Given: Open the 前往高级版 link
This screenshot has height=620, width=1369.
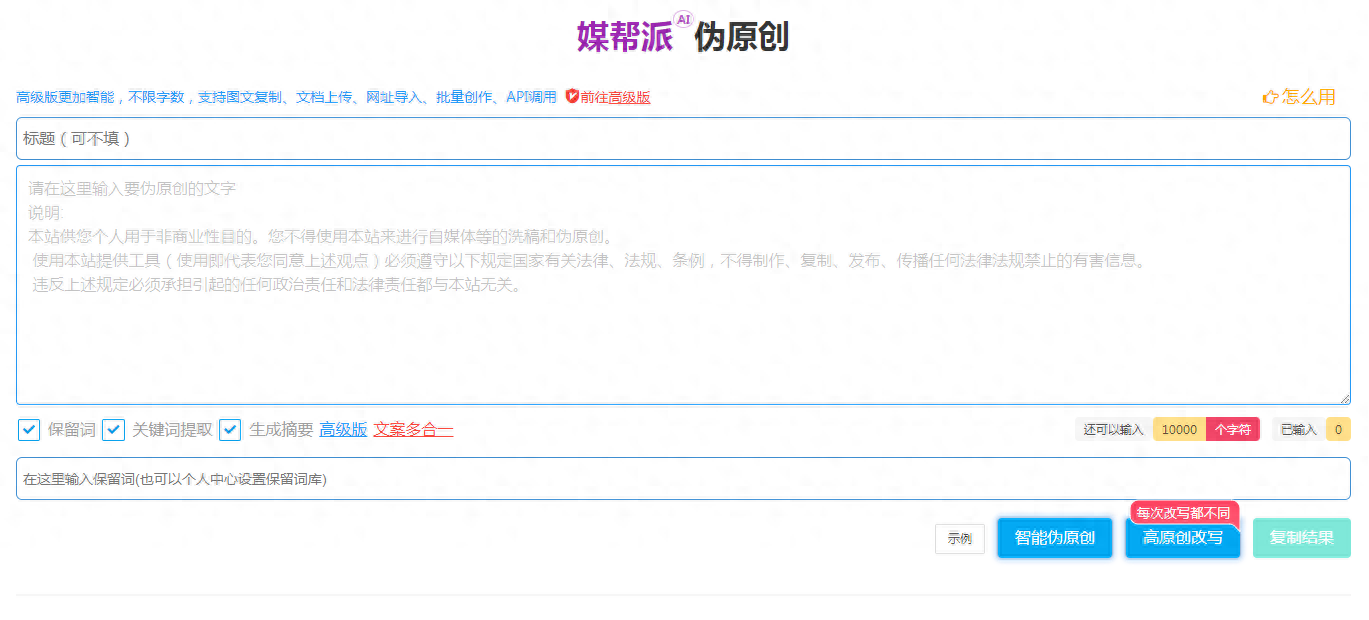Looking at the screenshot, I should (615, 97).
